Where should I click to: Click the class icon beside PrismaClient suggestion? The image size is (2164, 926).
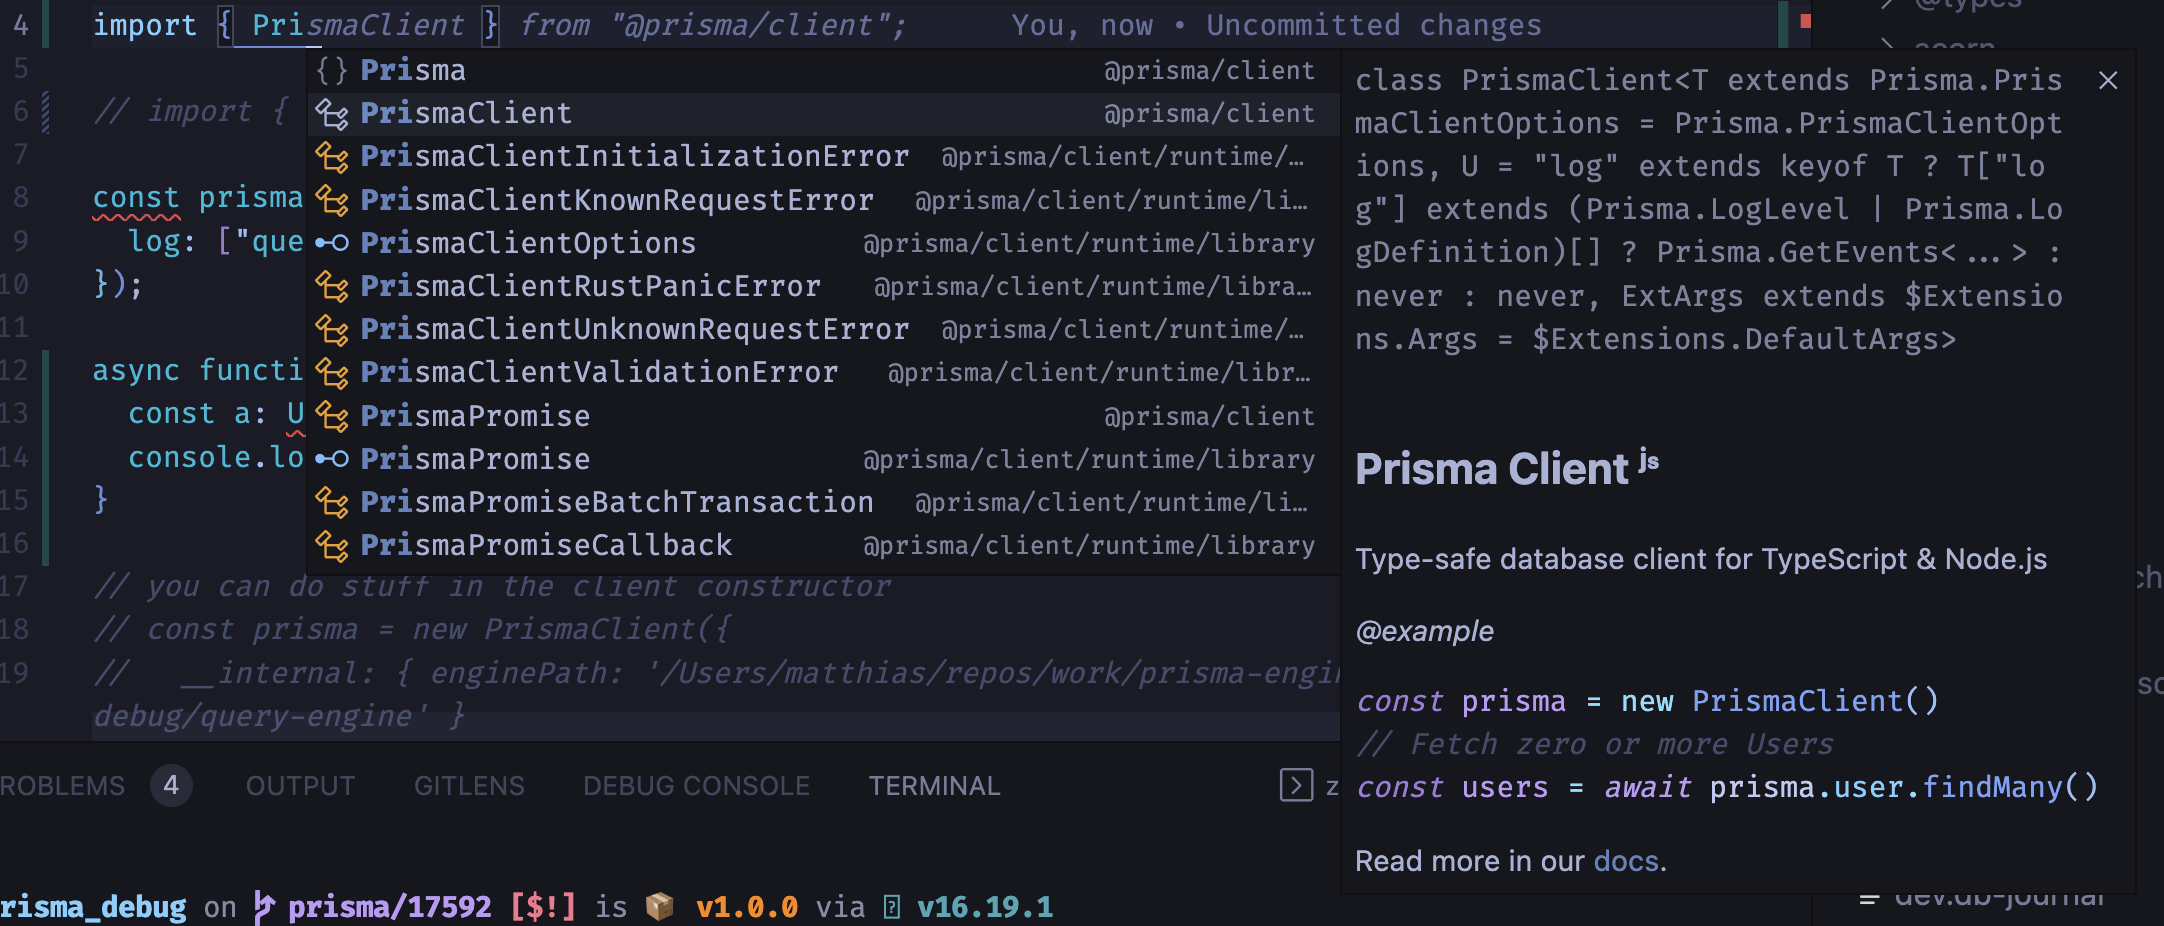click(333, 113)
